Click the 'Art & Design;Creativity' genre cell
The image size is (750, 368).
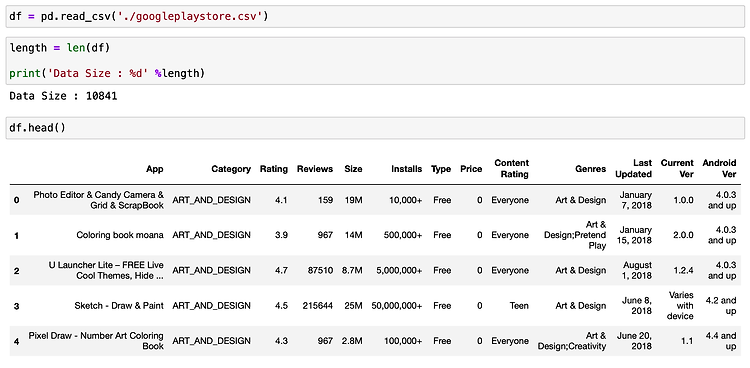pyautogui.click(x=572, y=341)
